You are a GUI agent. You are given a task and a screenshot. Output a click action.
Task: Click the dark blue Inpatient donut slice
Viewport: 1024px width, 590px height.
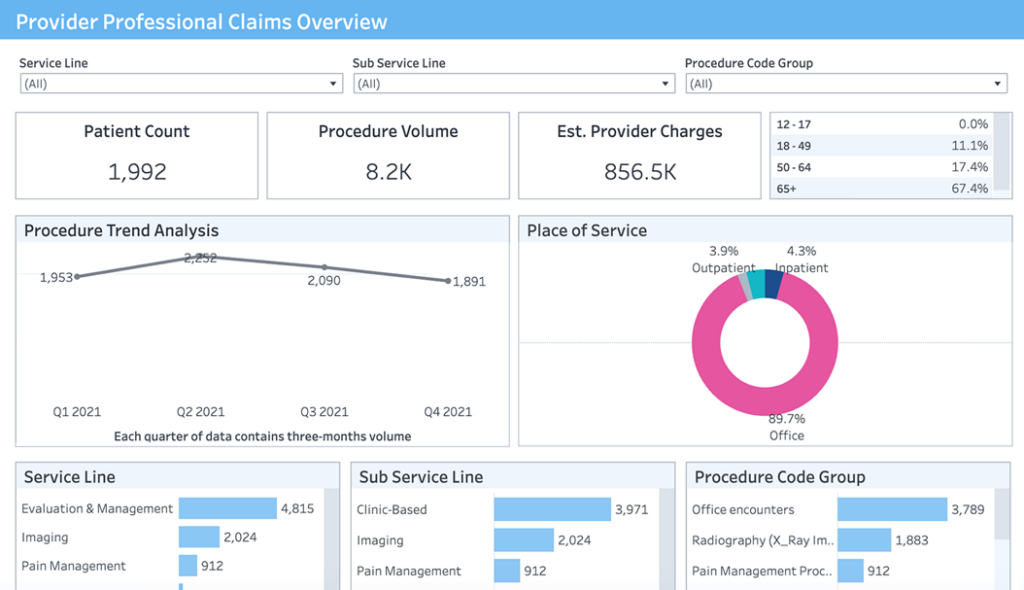pos(773,285)
